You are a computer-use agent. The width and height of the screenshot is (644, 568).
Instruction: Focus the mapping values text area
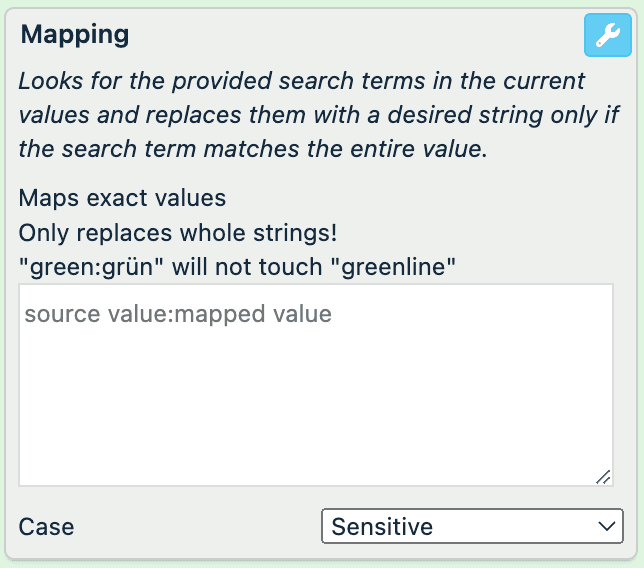tap(316, 386)
